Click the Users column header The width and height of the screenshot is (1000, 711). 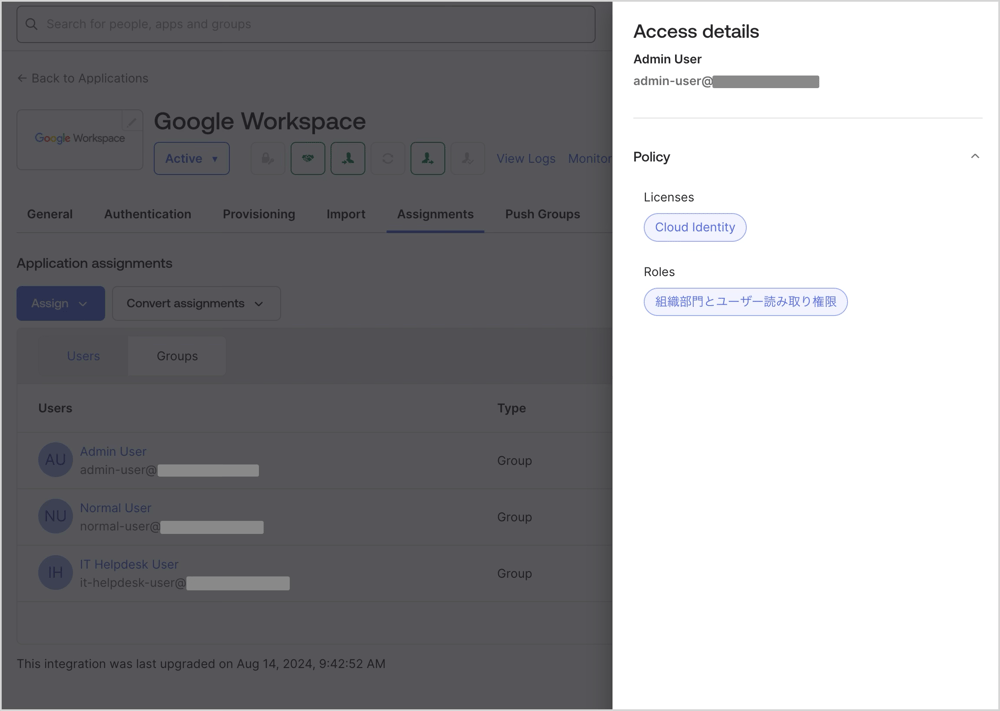pyautogui.click(x=55, y=408)
